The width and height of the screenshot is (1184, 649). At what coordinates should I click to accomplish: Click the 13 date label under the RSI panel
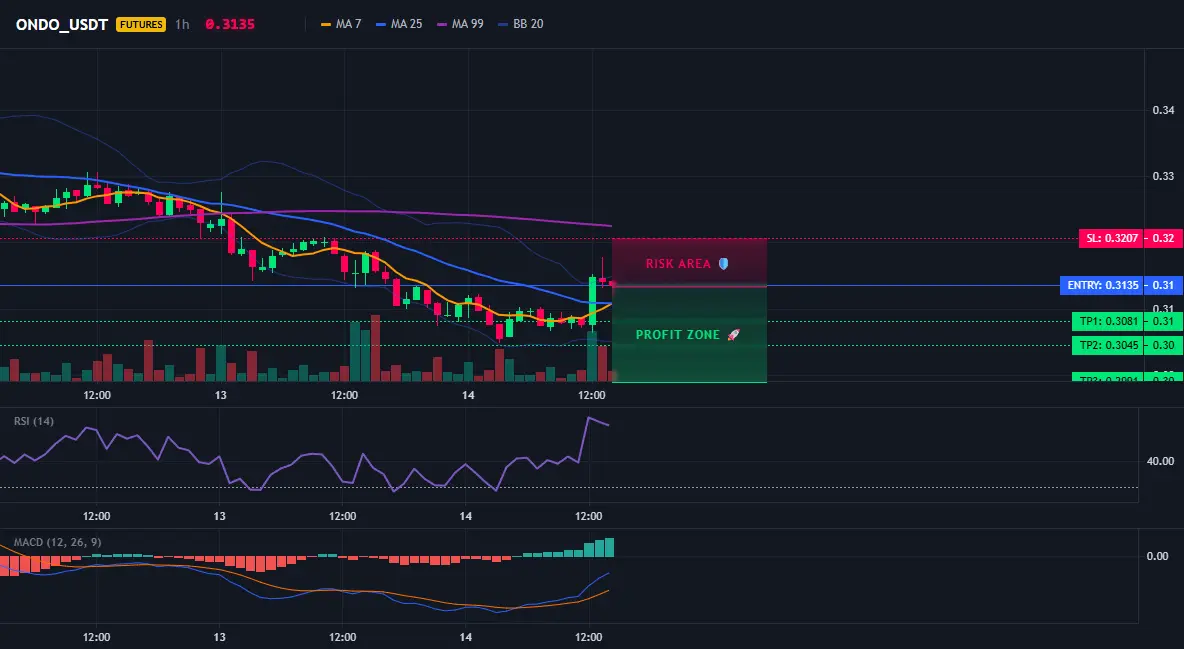coord(219,516)
